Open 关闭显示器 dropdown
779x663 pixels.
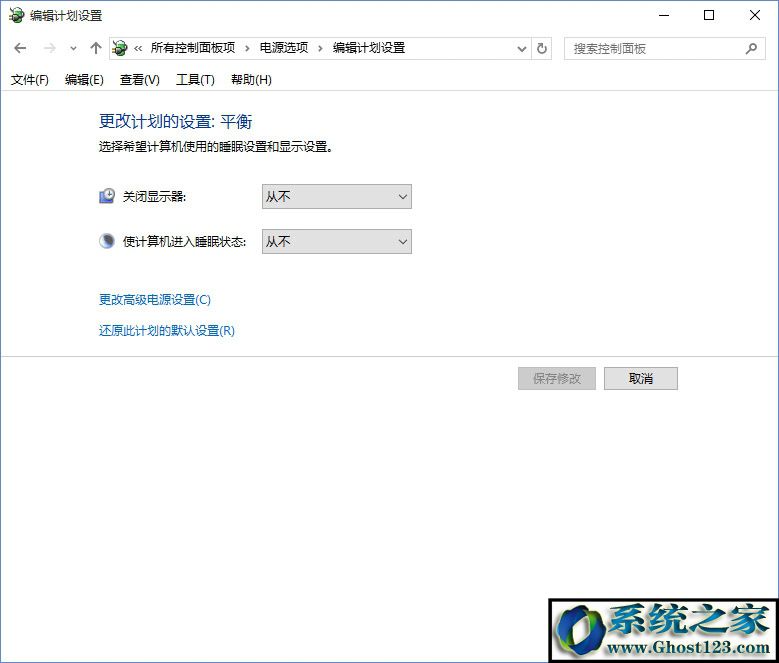337,197
